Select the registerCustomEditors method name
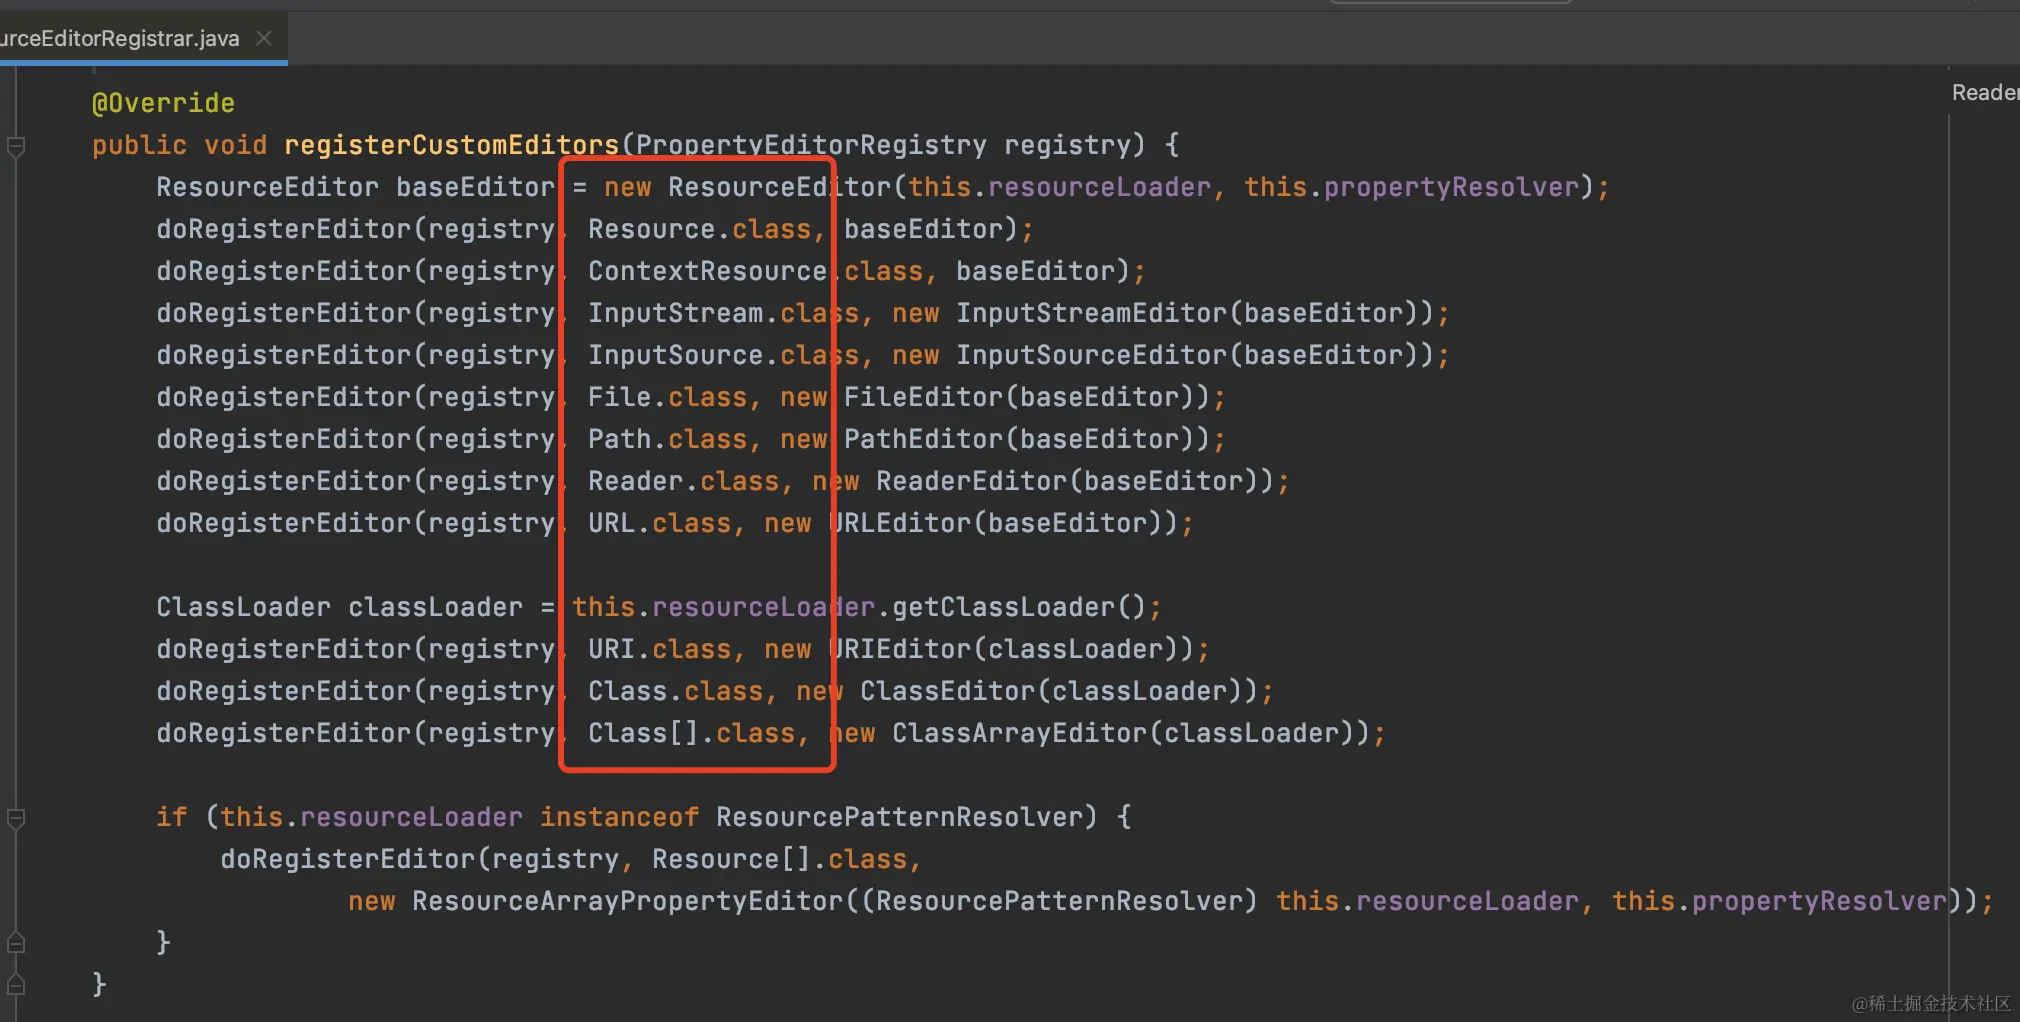 coord(450,145)
